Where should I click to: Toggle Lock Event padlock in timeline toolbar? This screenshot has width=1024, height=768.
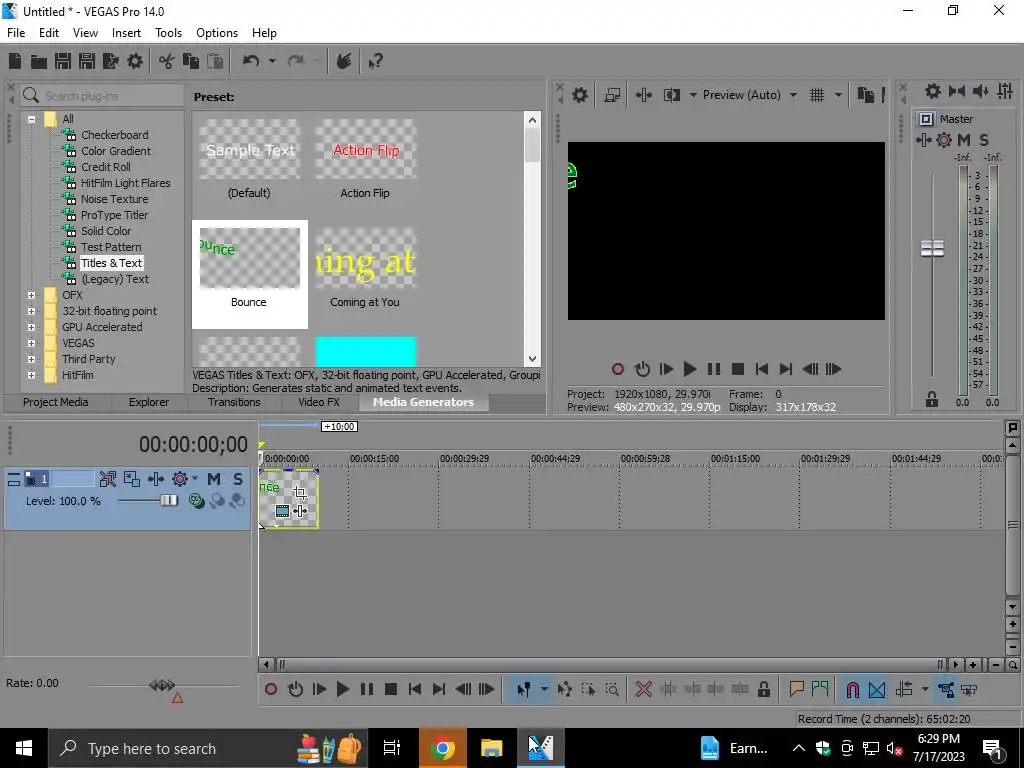coord(763,689)
